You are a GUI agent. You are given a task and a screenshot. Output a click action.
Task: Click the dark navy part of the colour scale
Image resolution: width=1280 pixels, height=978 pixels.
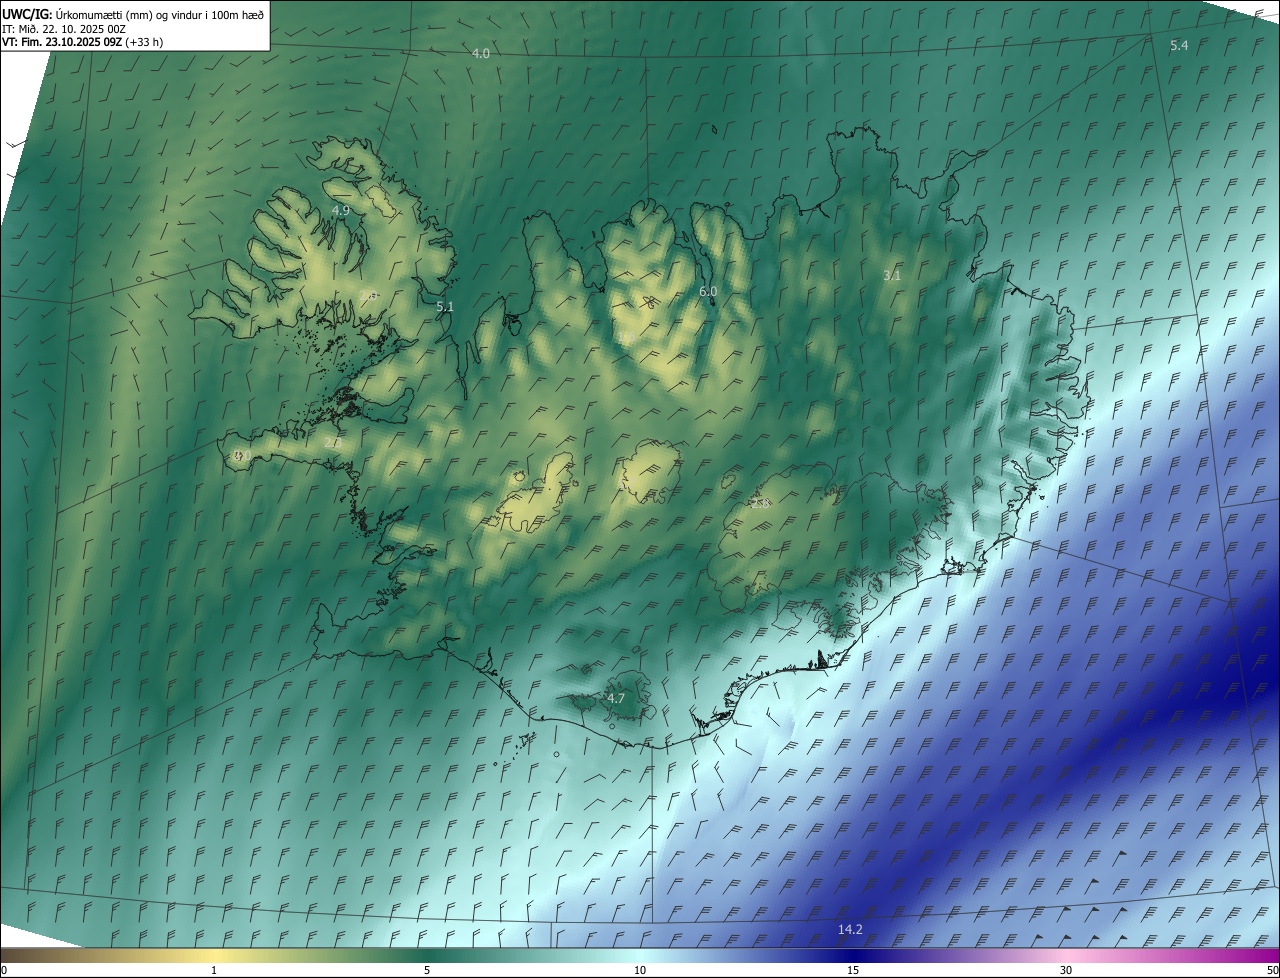(x=853, y=955)
